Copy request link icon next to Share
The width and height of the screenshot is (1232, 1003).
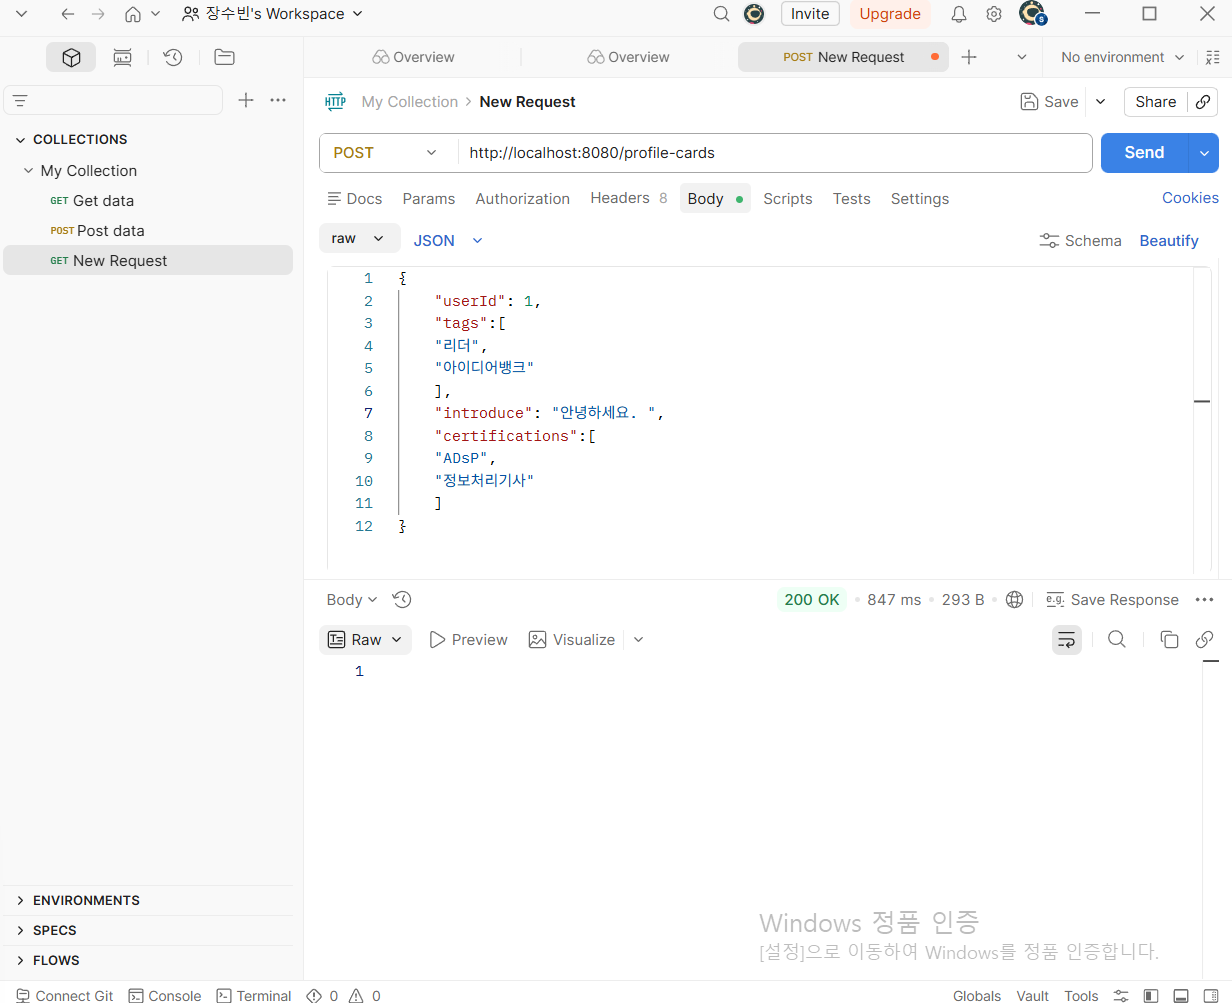[x=1204, y=102]
